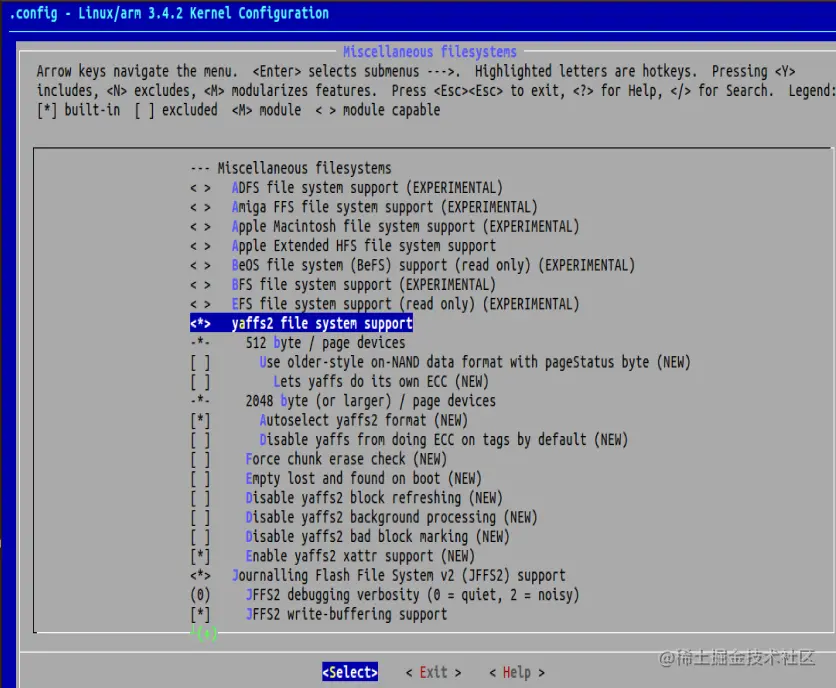Click the Exit button
The width and height of the screenshot is (836, 688).
433,672
